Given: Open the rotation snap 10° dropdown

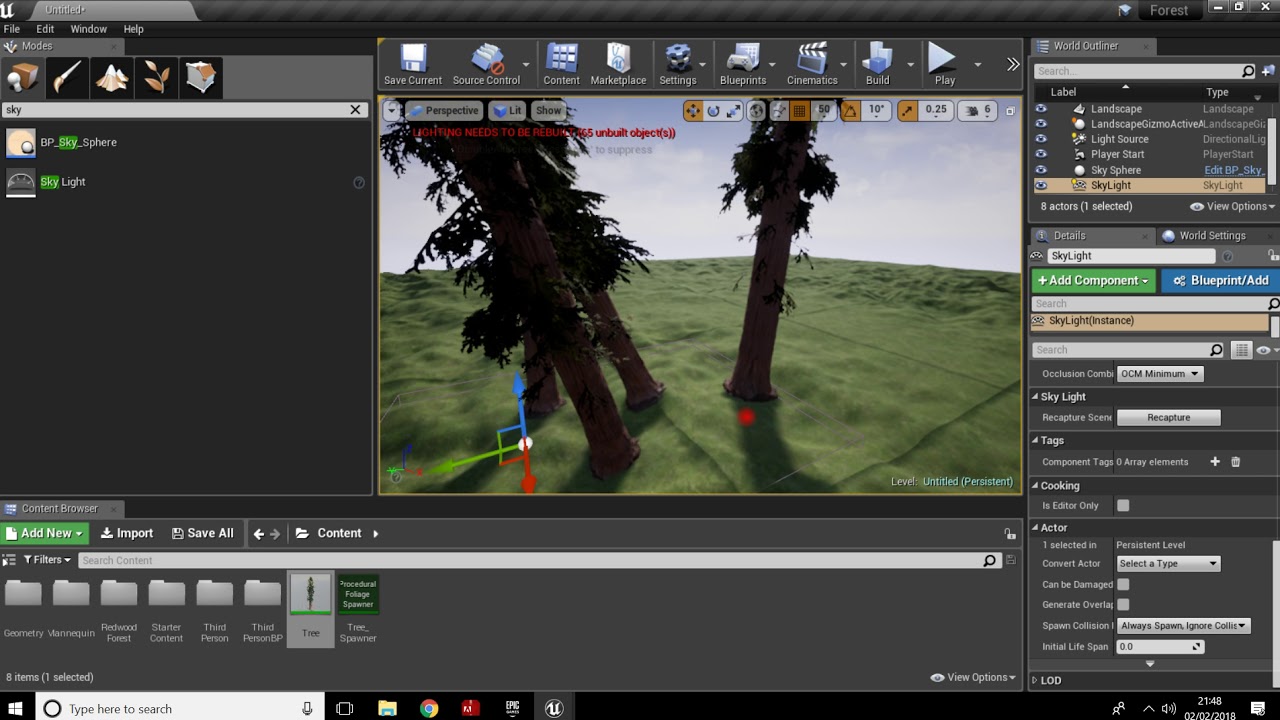Looking at the screenshot, I should 876,111.
